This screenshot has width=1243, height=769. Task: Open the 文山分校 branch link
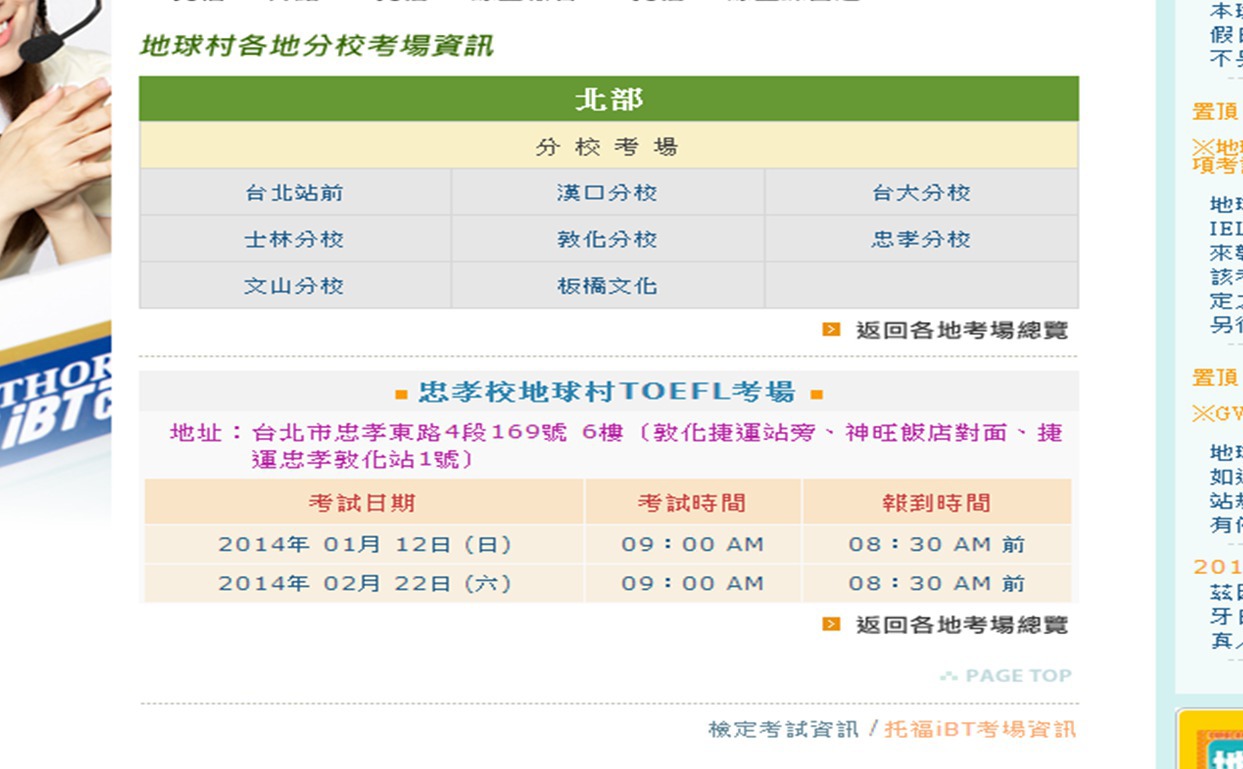click(294, 285)
